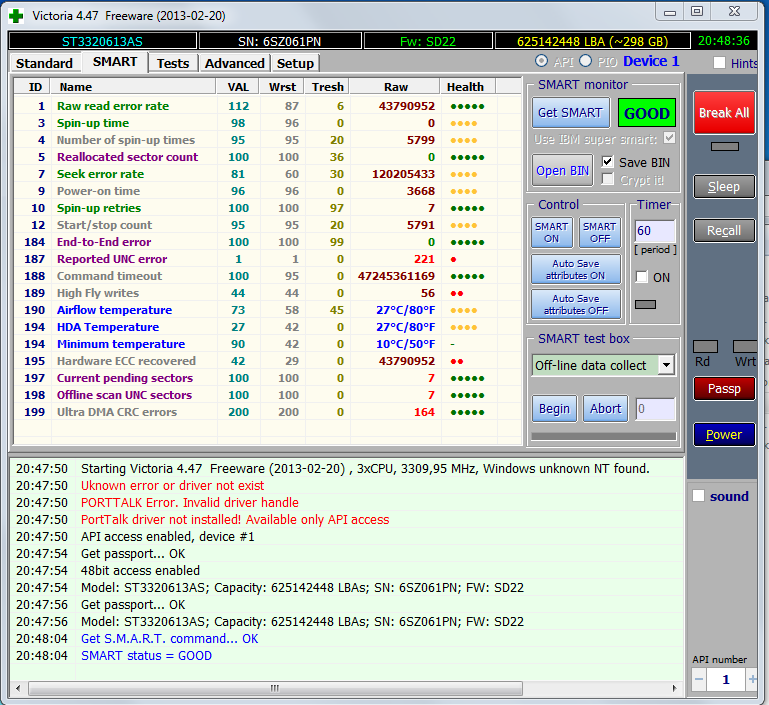The height and width of the screenshot is (705, 769).
Task: Click the SMART test progress bar
Action: (604, 436)
